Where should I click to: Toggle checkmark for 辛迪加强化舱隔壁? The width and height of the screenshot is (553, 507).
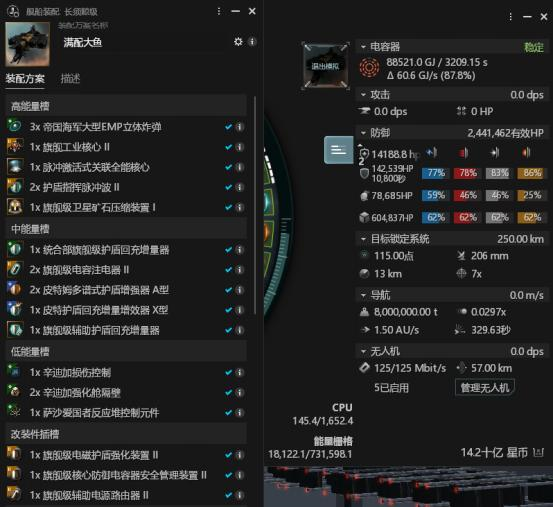tap(228, 392)
